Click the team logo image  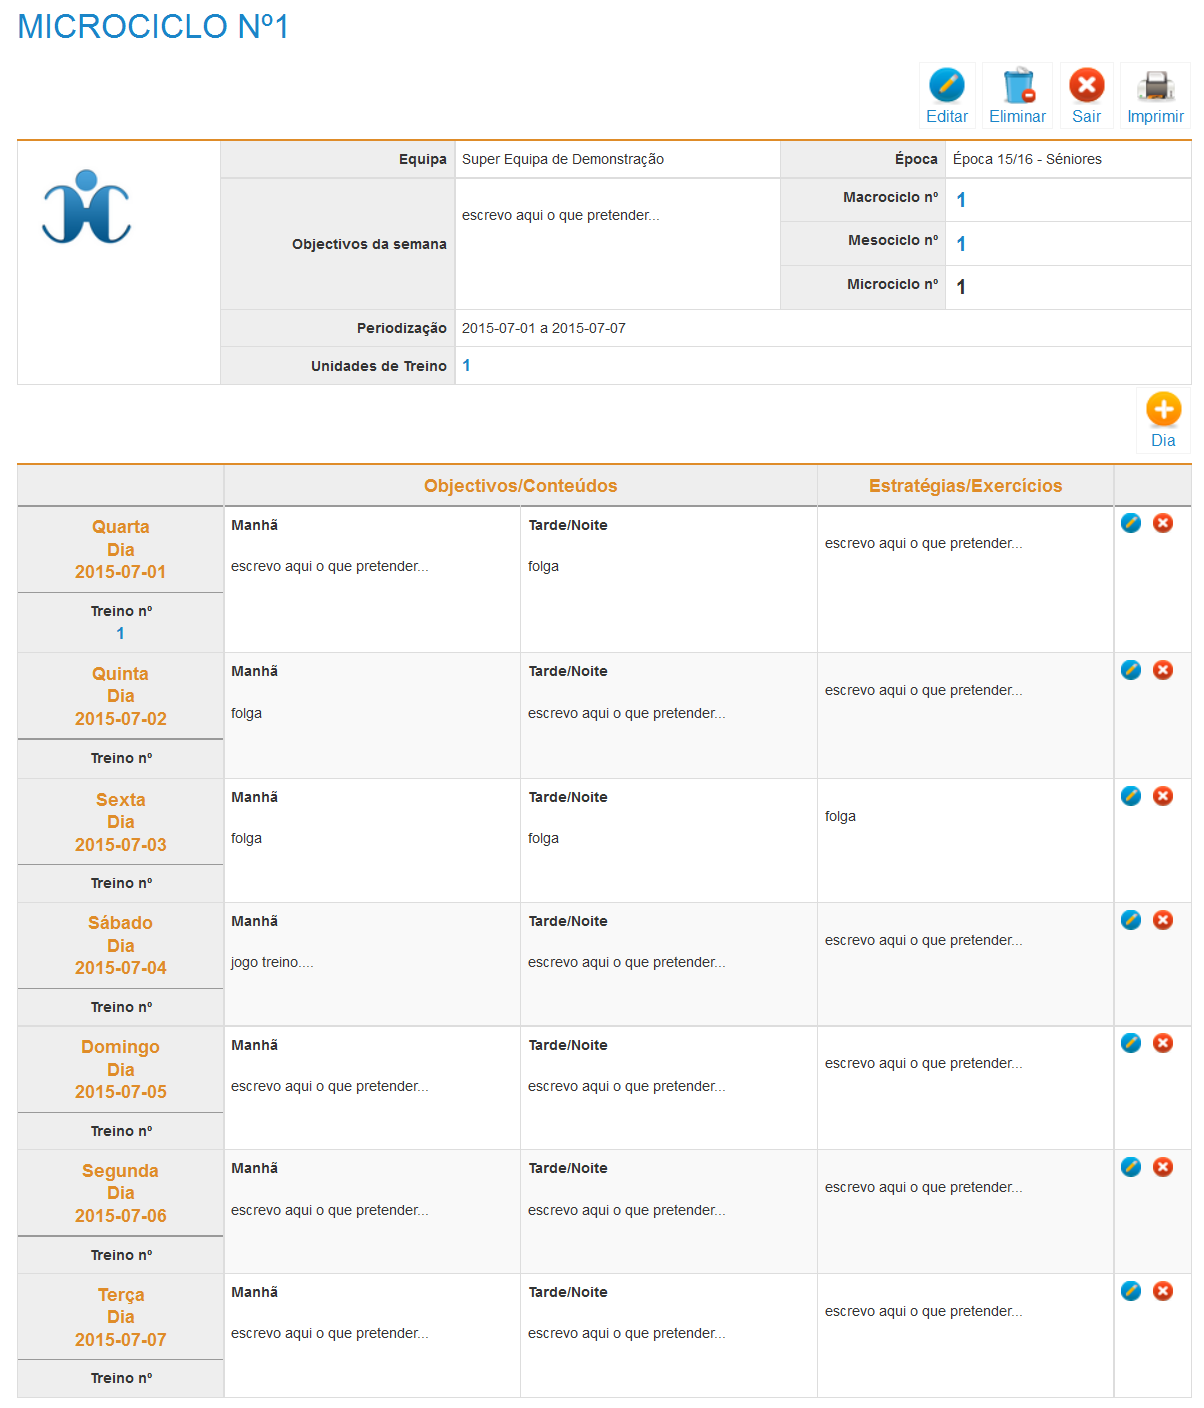tap(87, 207)
